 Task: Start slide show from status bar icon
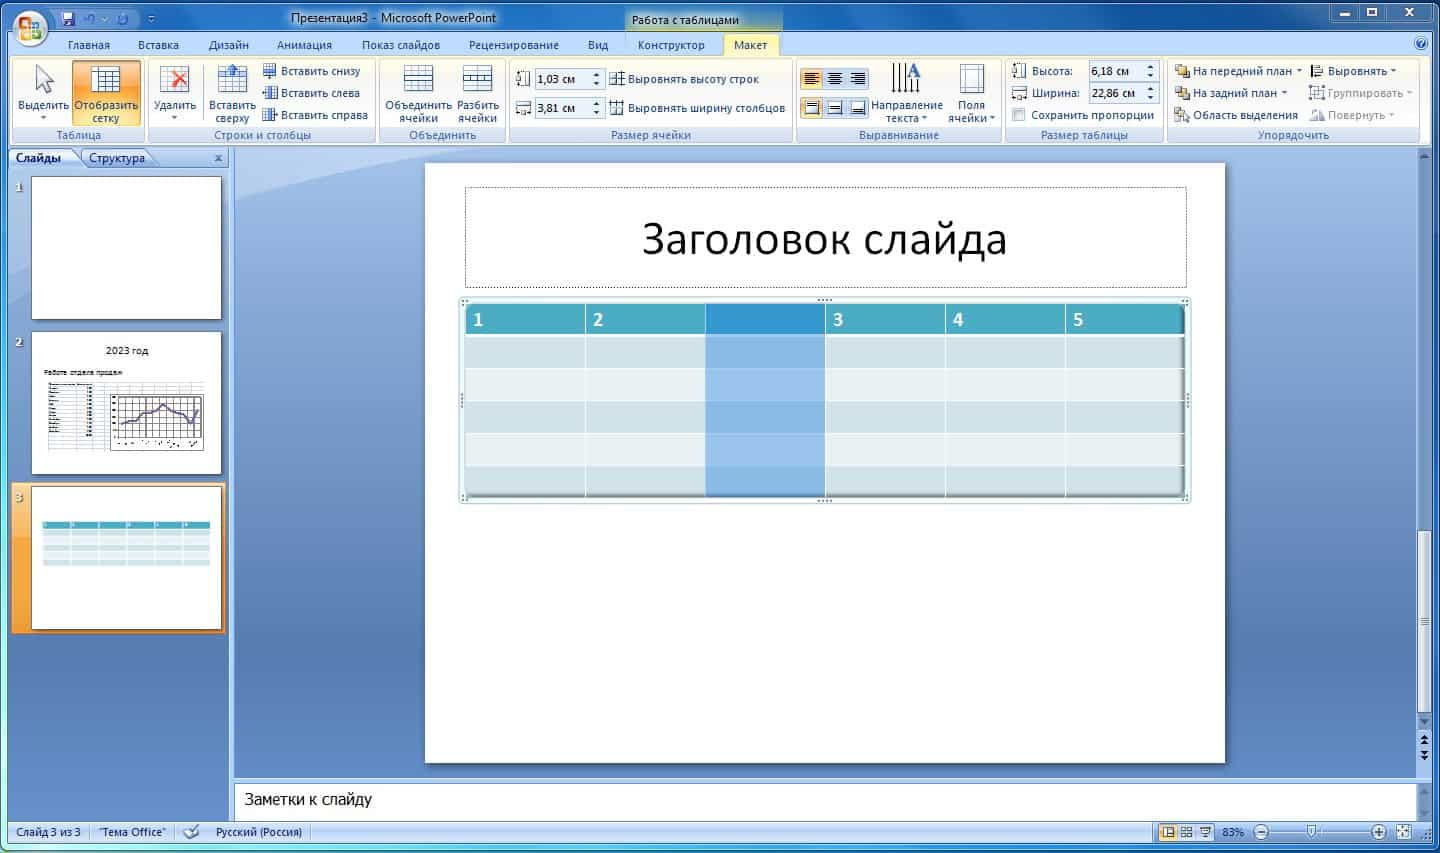[1205, 832]
